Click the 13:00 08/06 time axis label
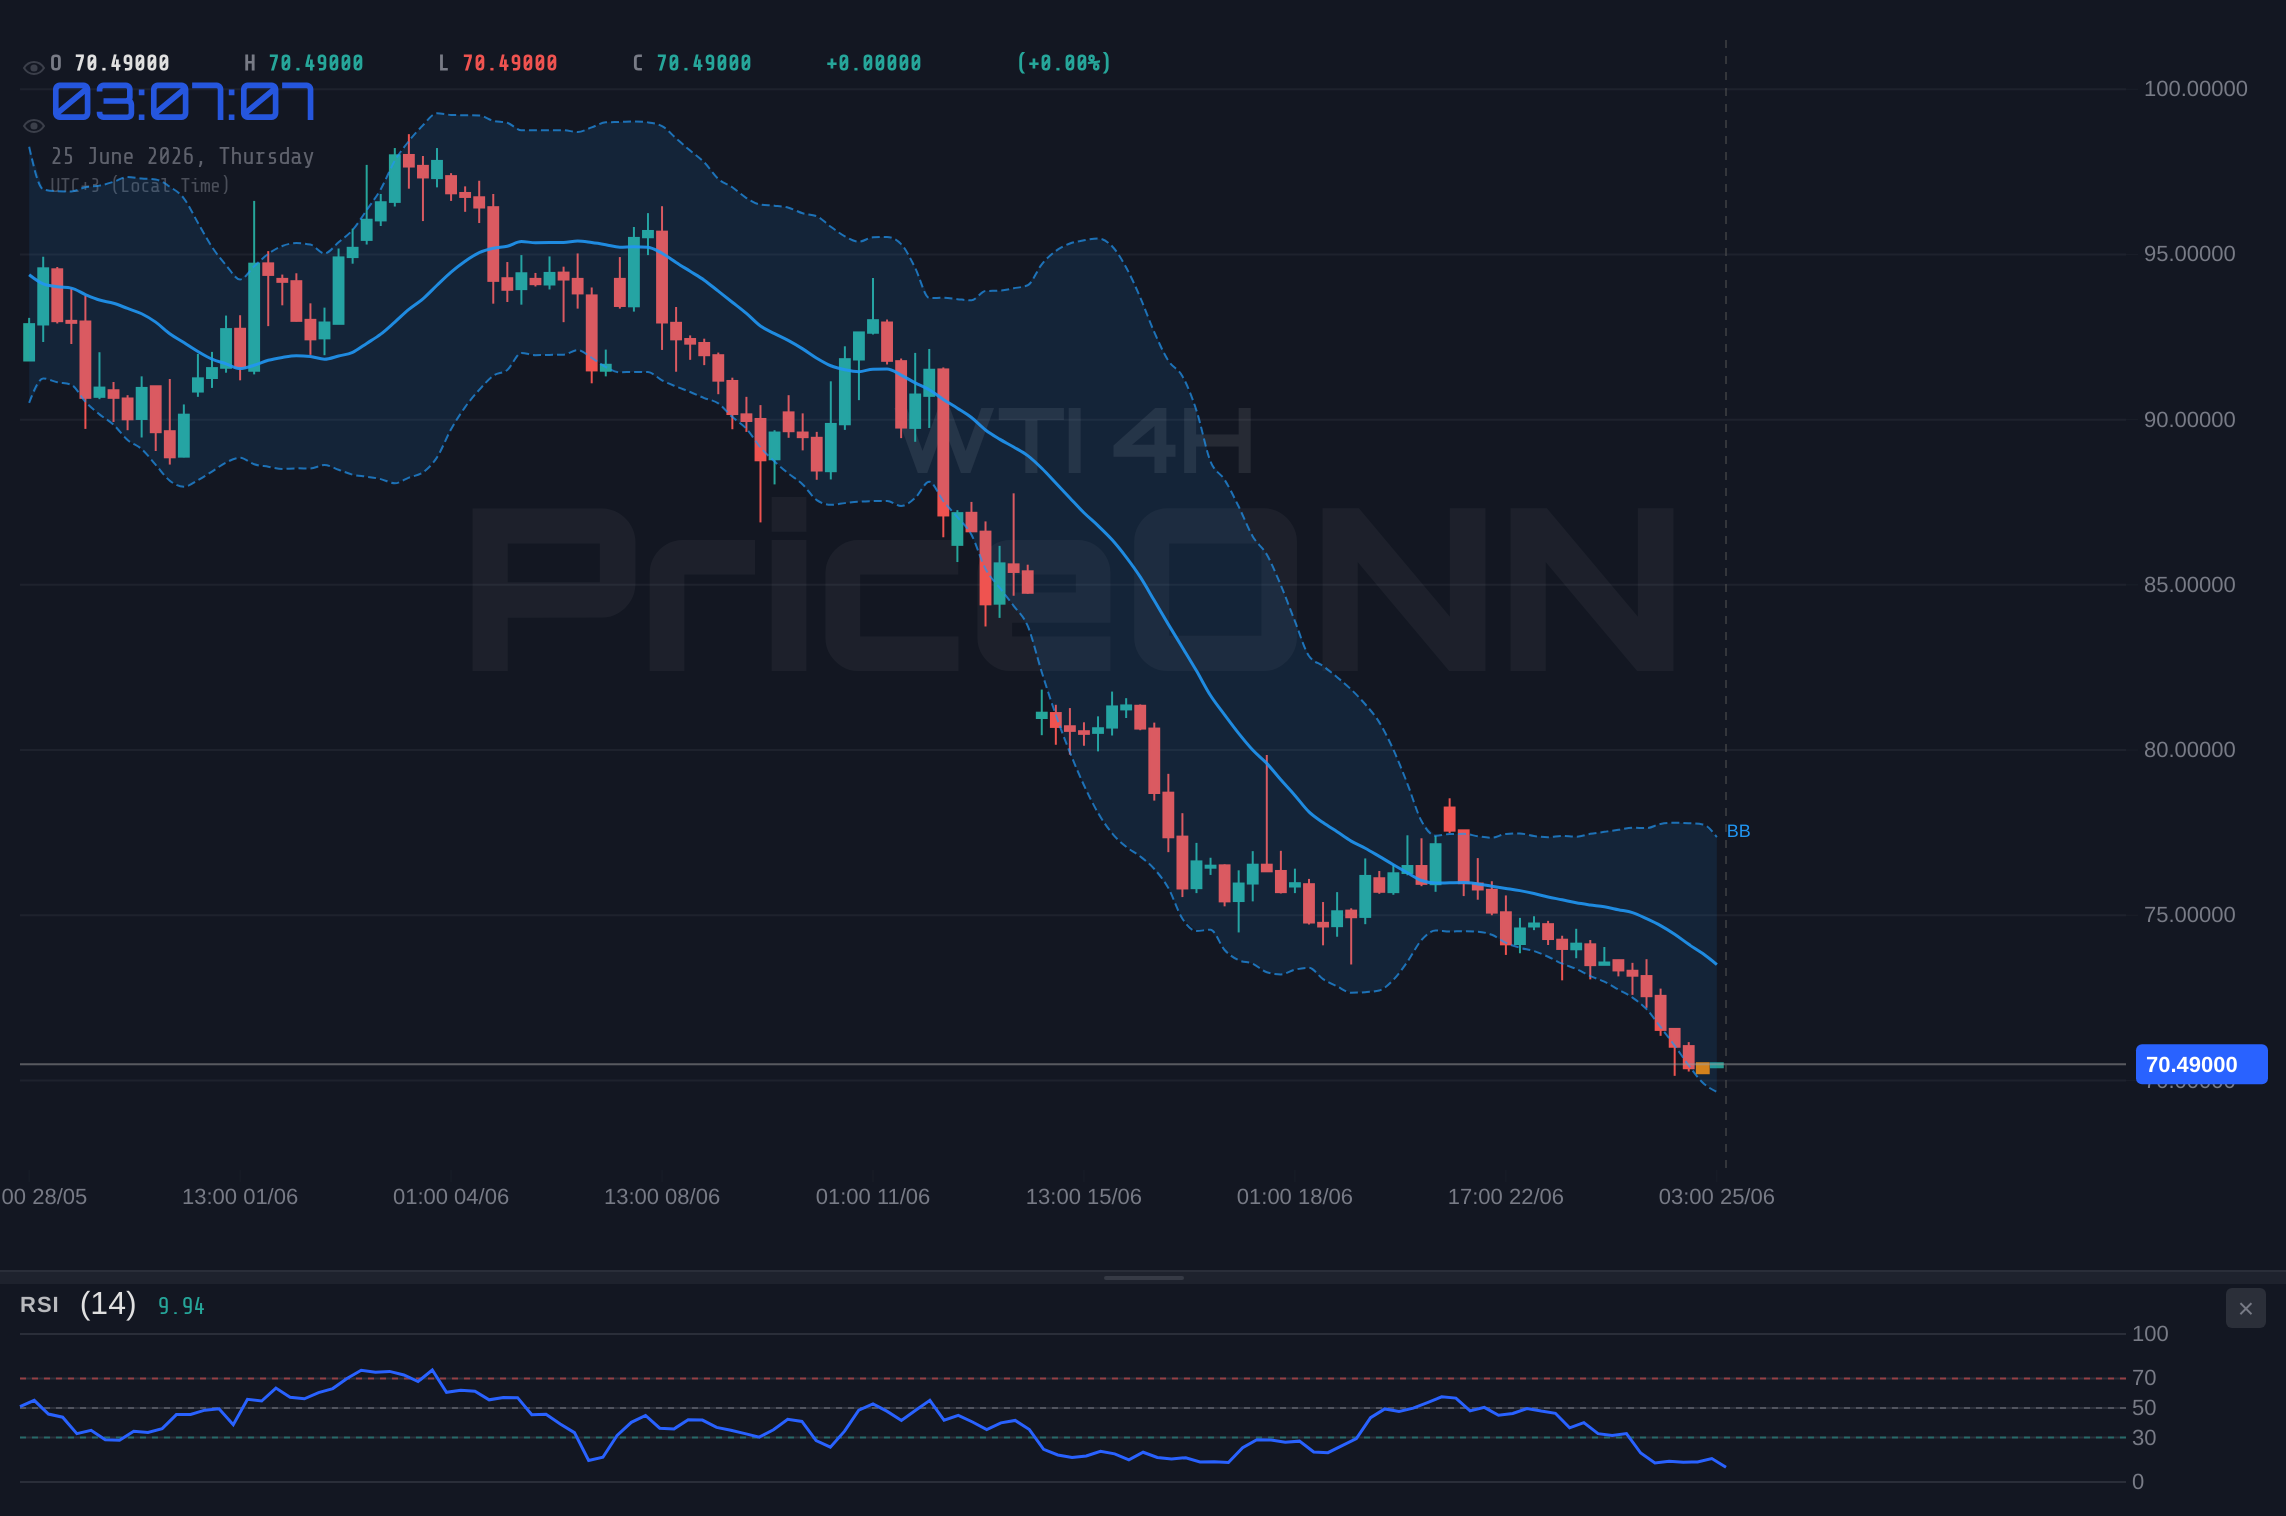Image resolution: width=2286 pixels, height=1516 pixels. pyautogui.click(x=662, y=1197)
